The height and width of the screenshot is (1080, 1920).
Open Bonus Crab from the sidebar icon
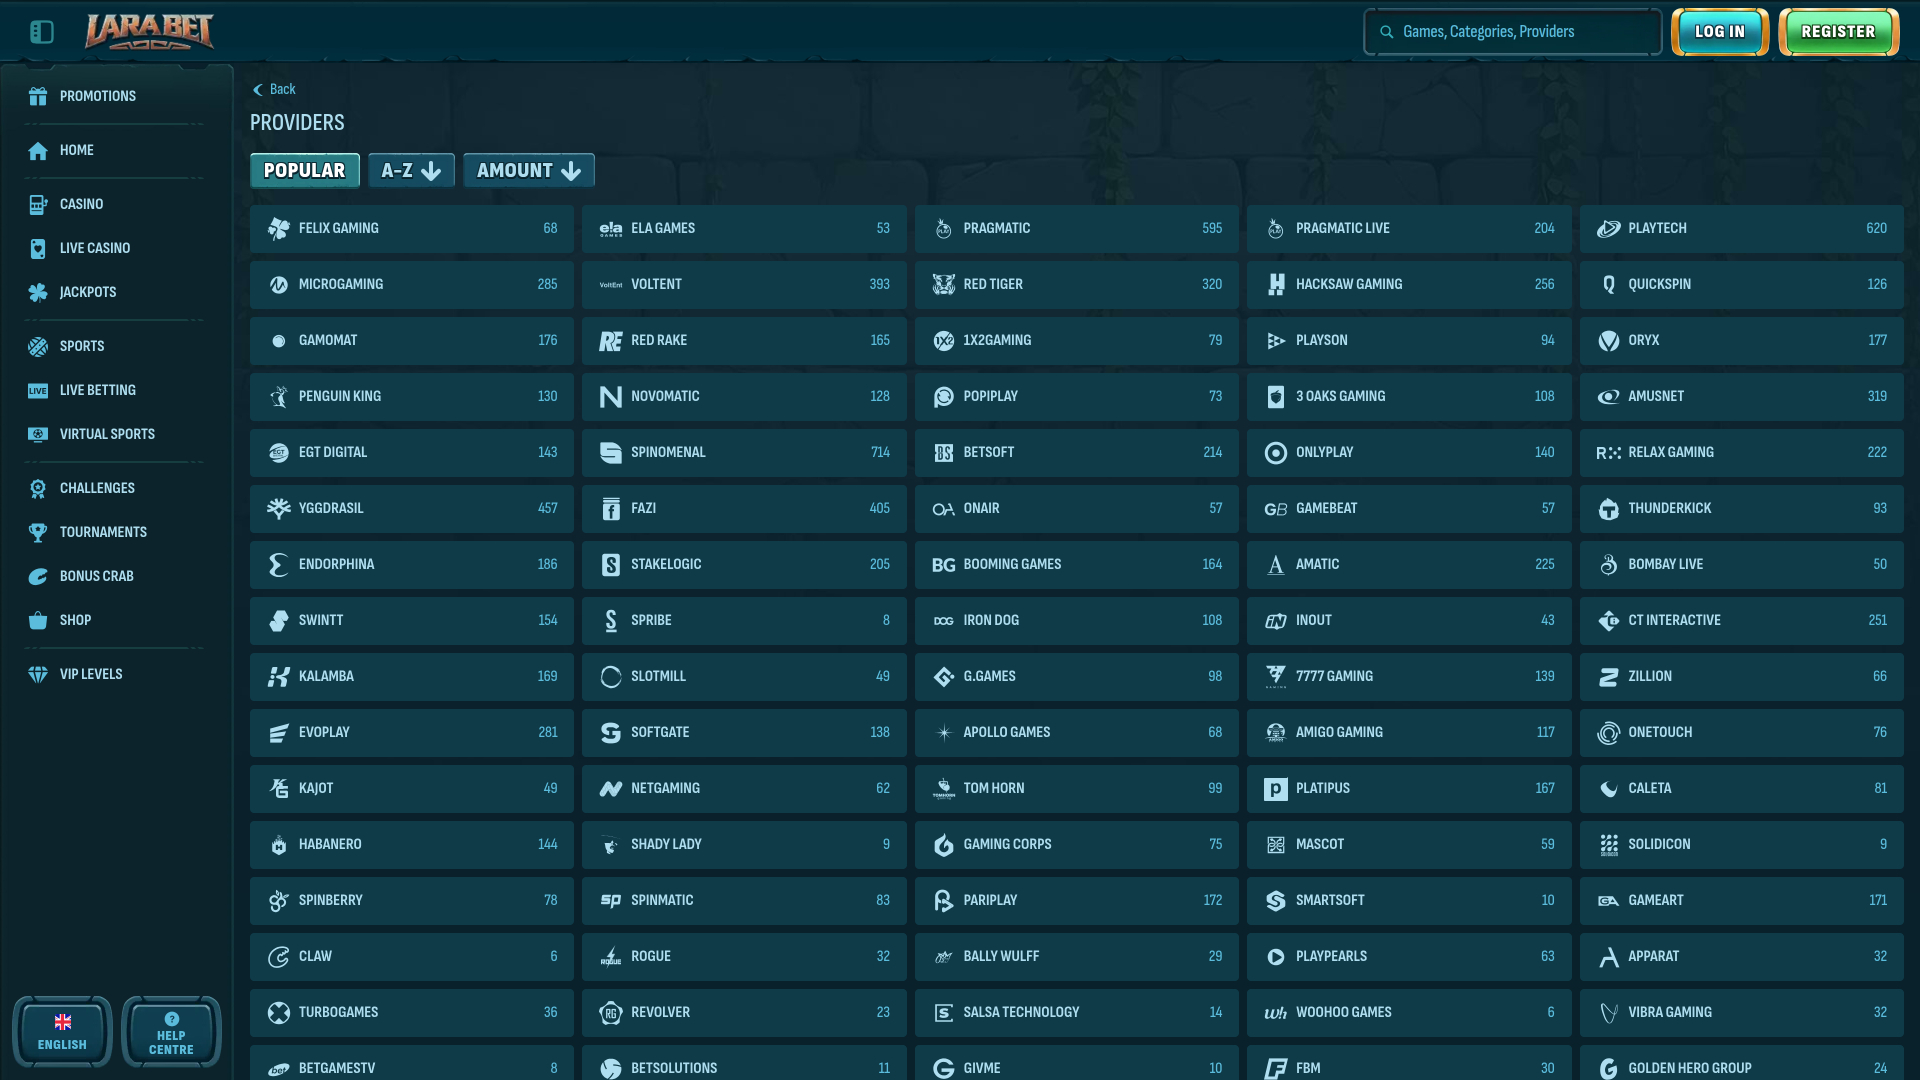tap(38, 576)
